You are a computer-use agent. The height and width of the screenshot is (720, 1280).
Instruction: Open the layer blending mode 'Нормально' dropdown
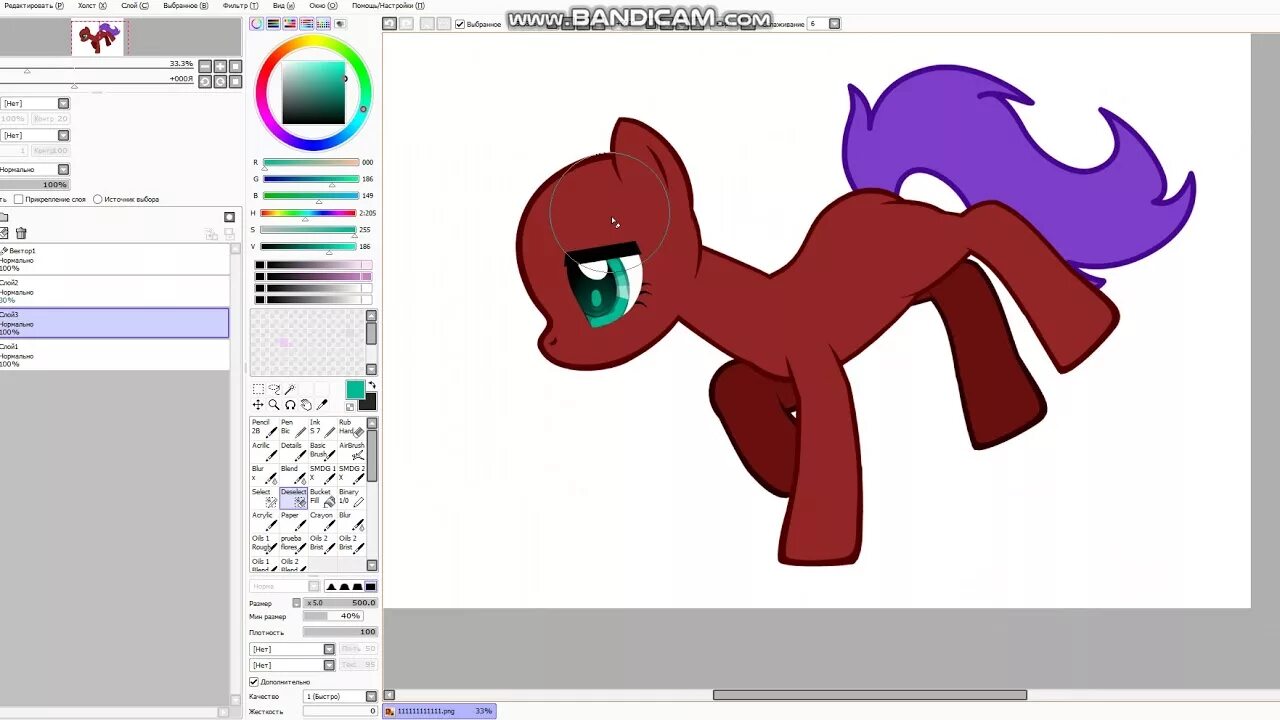(x=63, y=170)
